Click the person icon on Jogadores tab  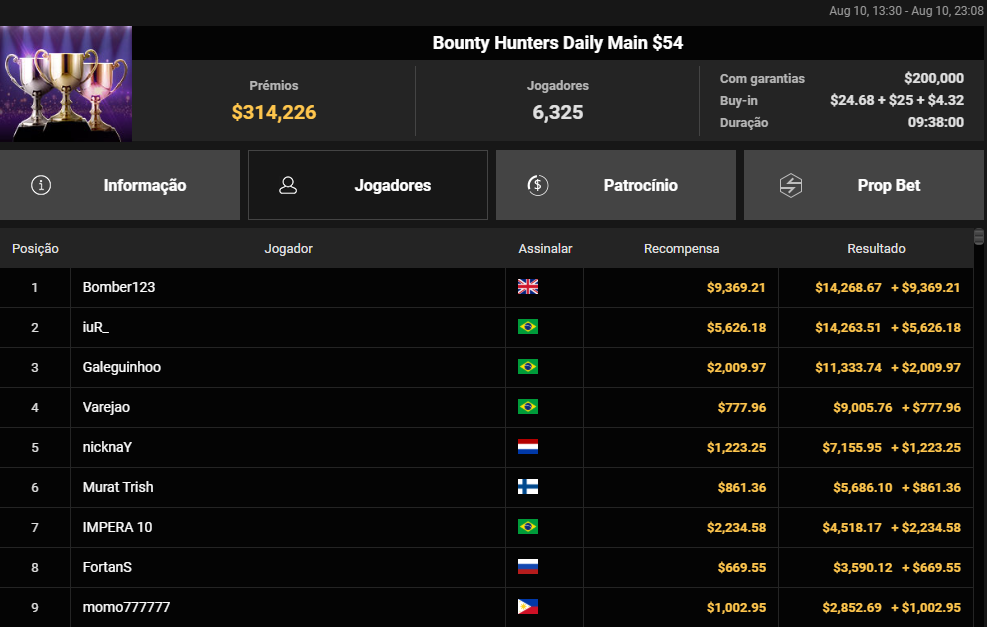288,185
